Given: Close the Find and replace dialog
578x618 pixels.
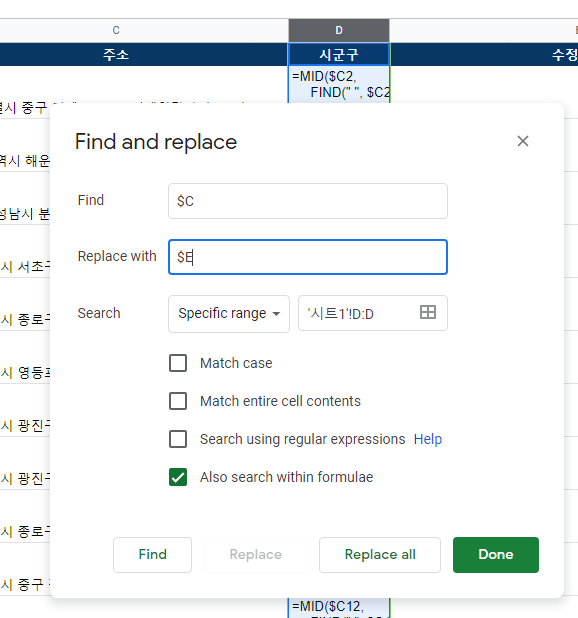Looking at the screenshot, I should coord(522,141).
